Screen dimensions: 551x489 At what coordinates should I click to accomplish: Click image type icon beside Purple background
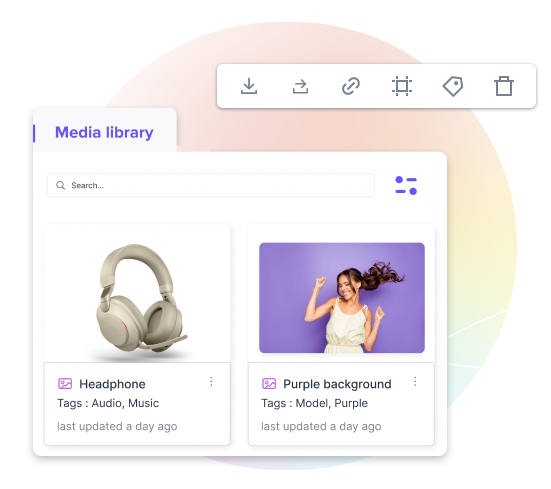269,384
